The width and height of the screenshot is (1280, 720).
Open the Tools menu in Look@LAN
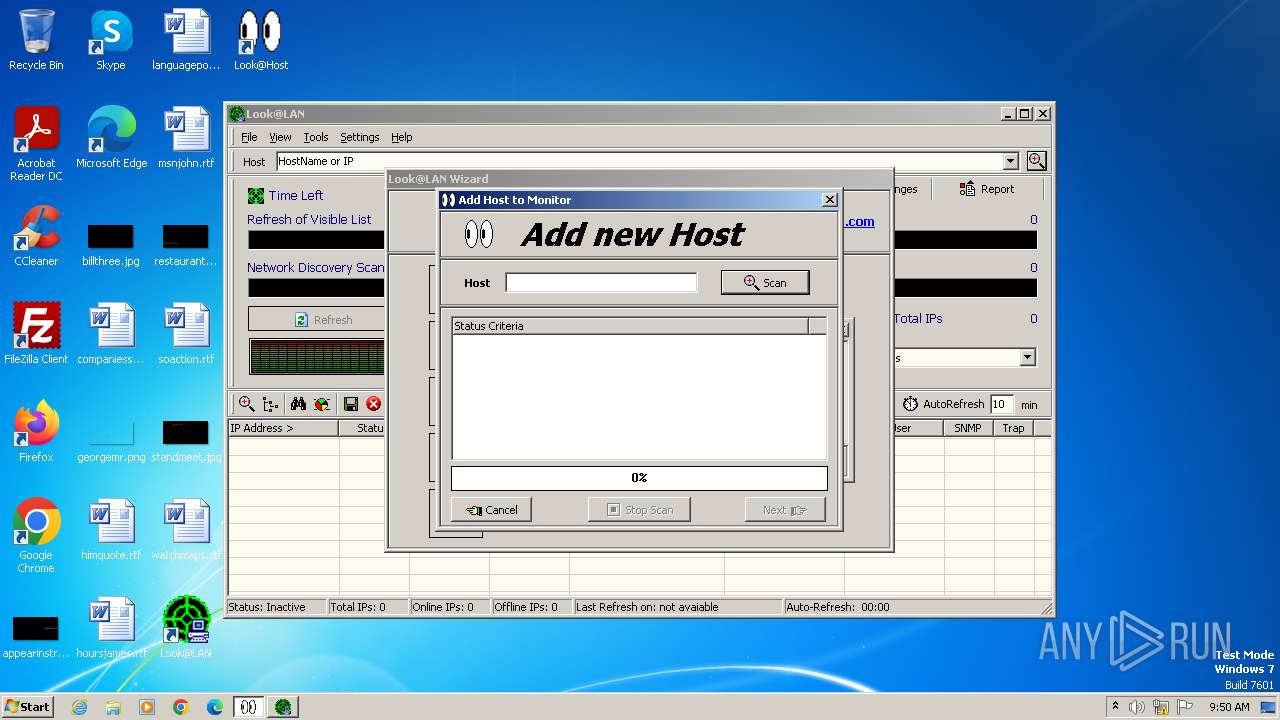(316, 137)
